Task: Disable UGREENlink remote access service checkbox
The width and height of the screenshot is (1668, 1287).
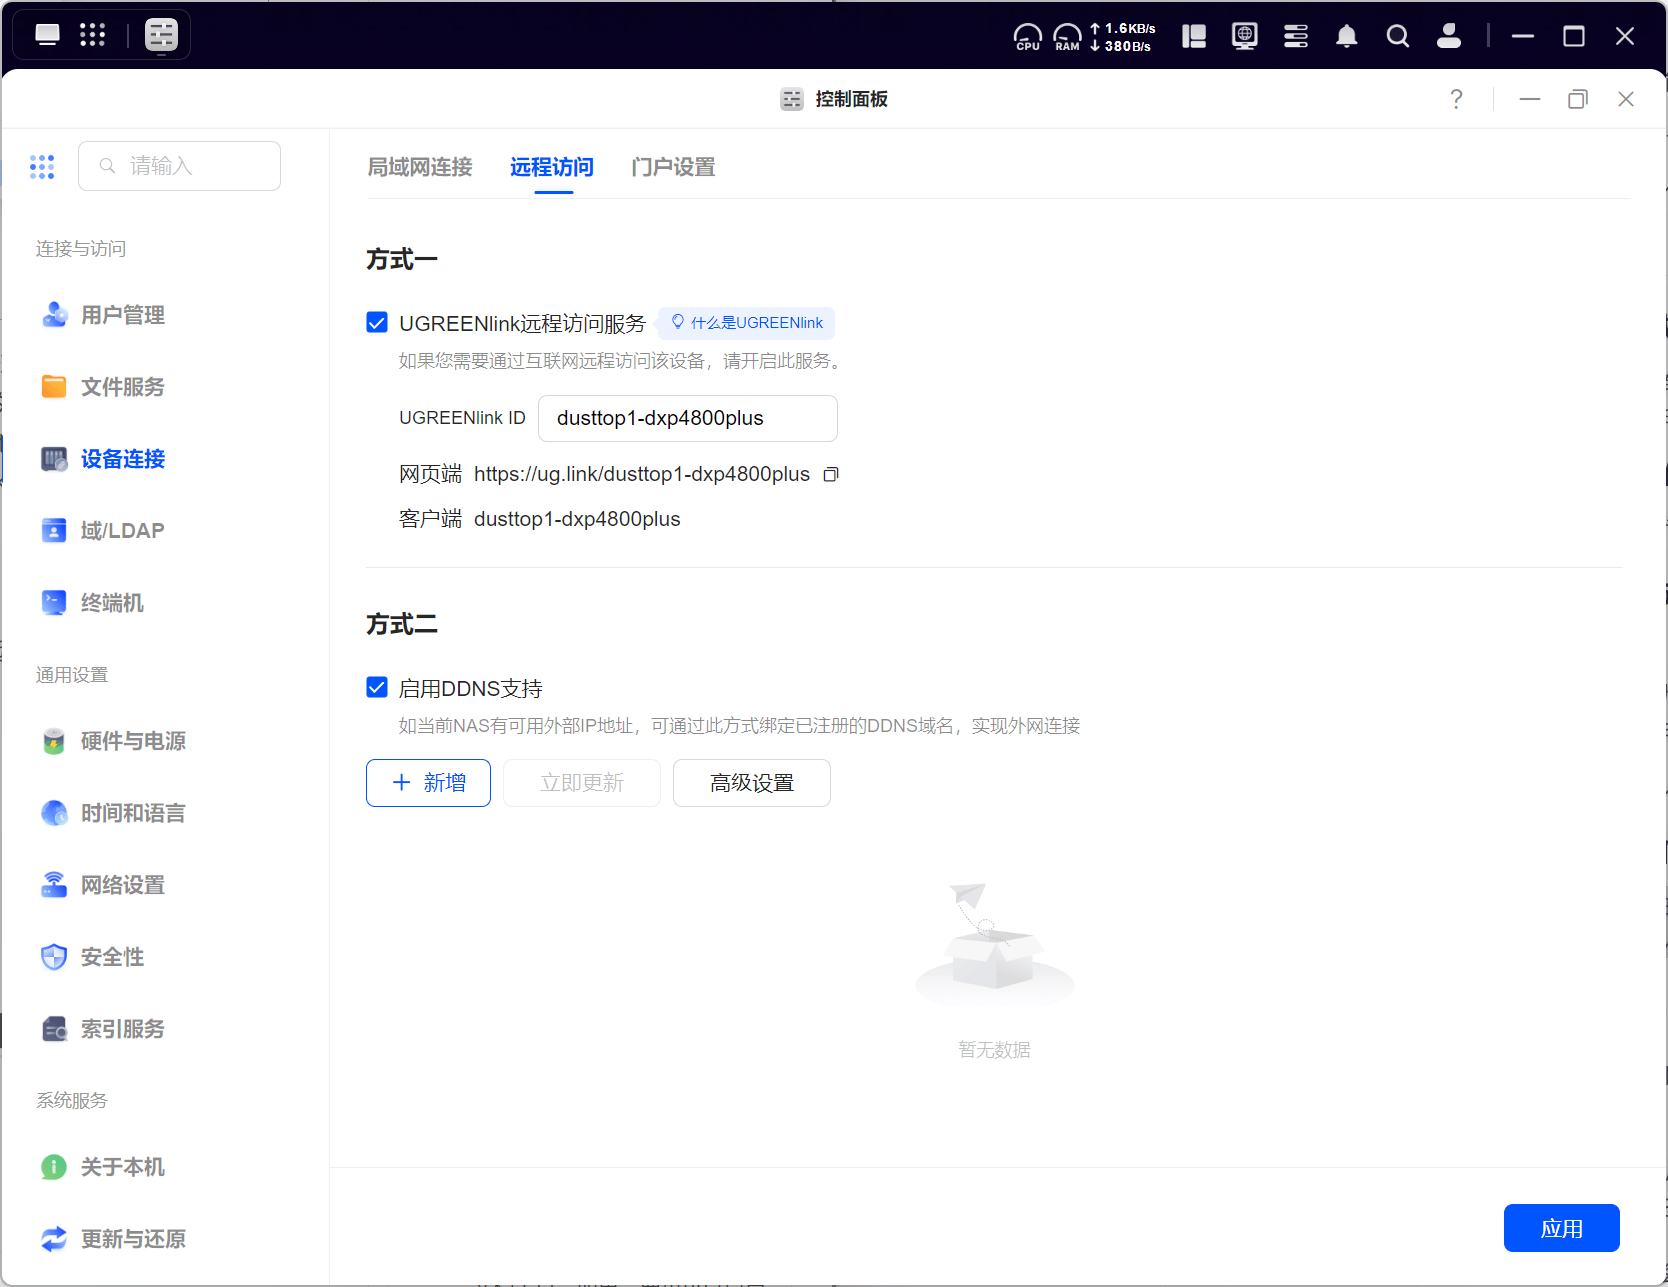Action: (x=377, y=322)
